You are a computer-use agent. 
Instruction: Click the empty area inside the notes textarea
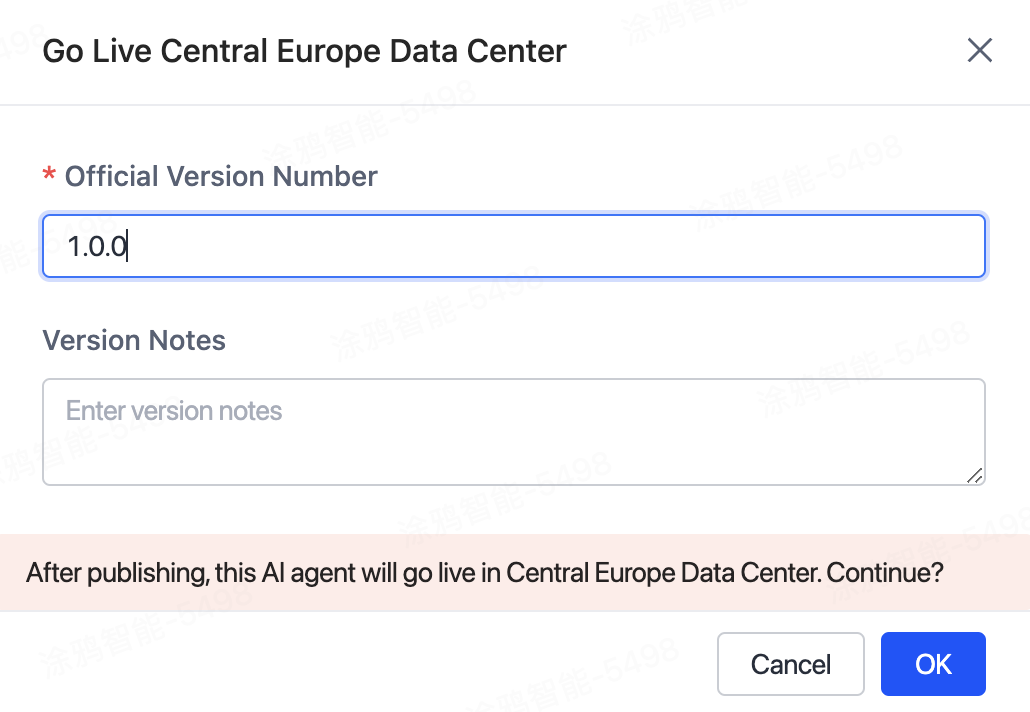pyautogui.click(x=600, y=452)
